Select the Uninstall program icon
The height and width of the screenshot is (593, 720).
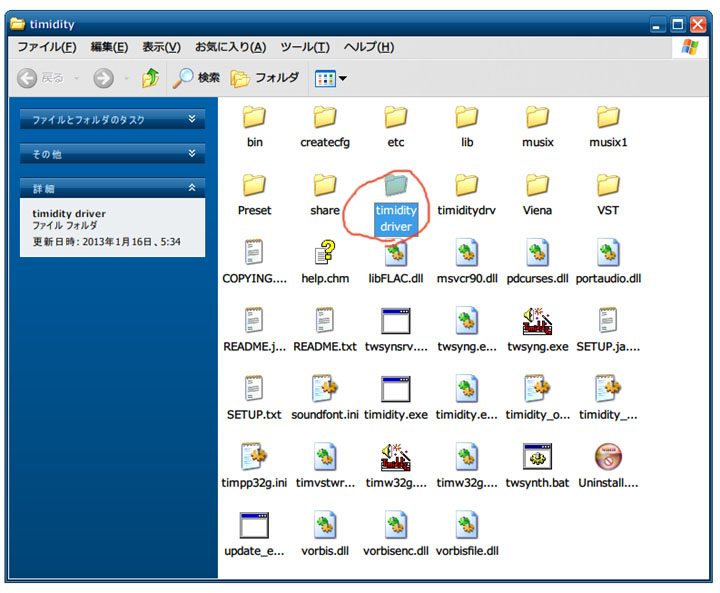(608, 457)
